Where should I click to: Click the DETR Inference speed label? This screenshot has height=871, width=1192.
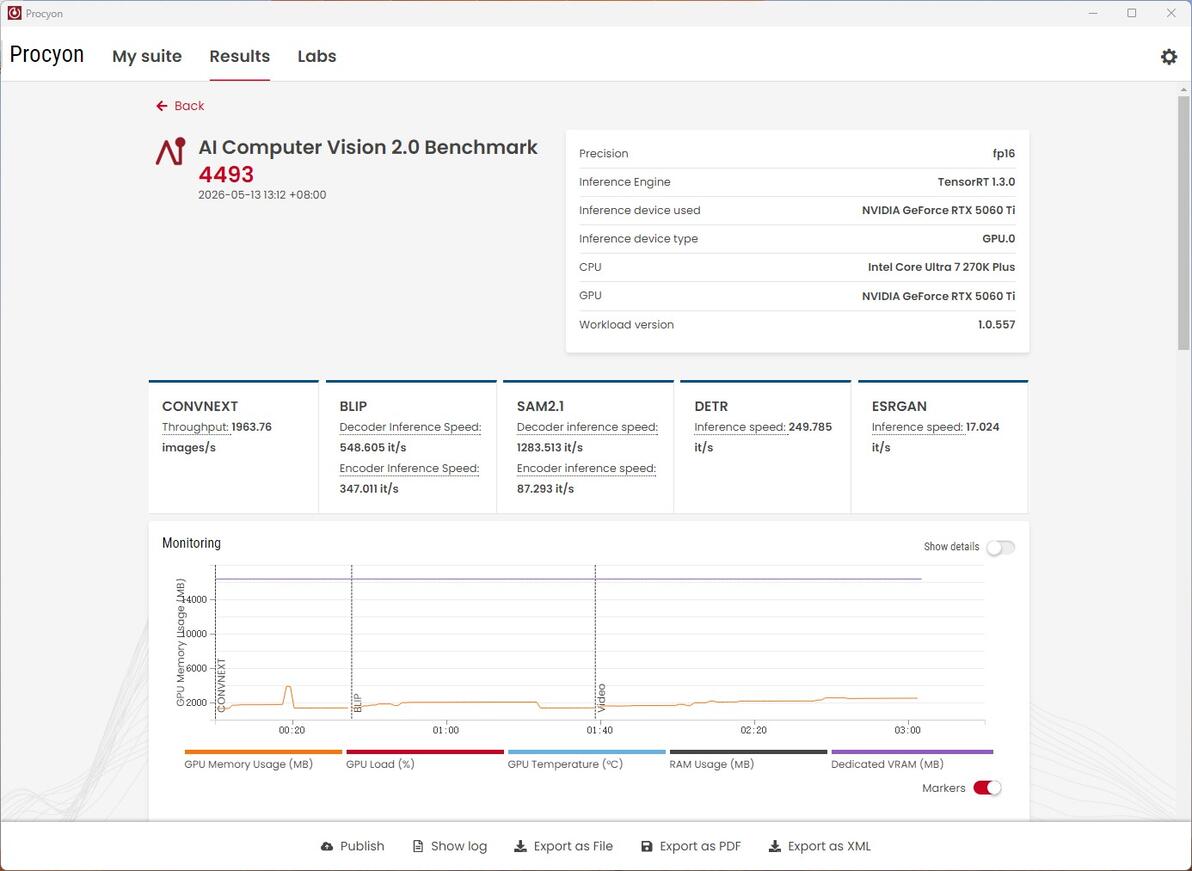coord(740,427)
